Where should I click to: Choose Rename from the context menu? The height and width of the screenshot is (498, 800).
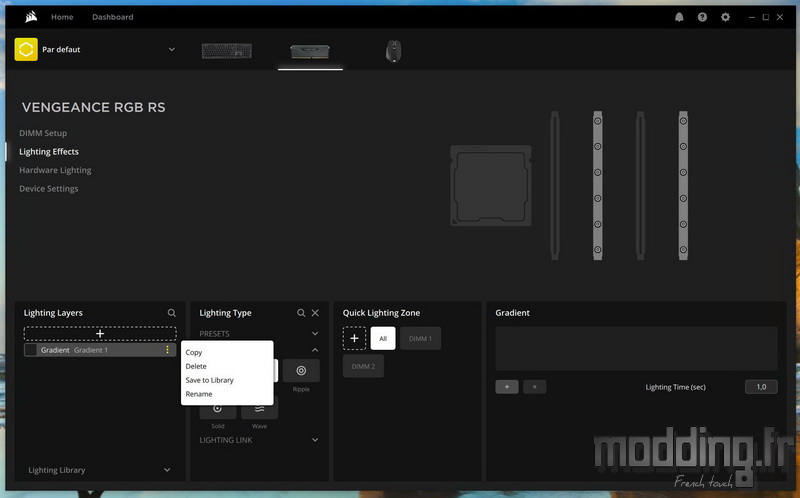pos(199,394)
